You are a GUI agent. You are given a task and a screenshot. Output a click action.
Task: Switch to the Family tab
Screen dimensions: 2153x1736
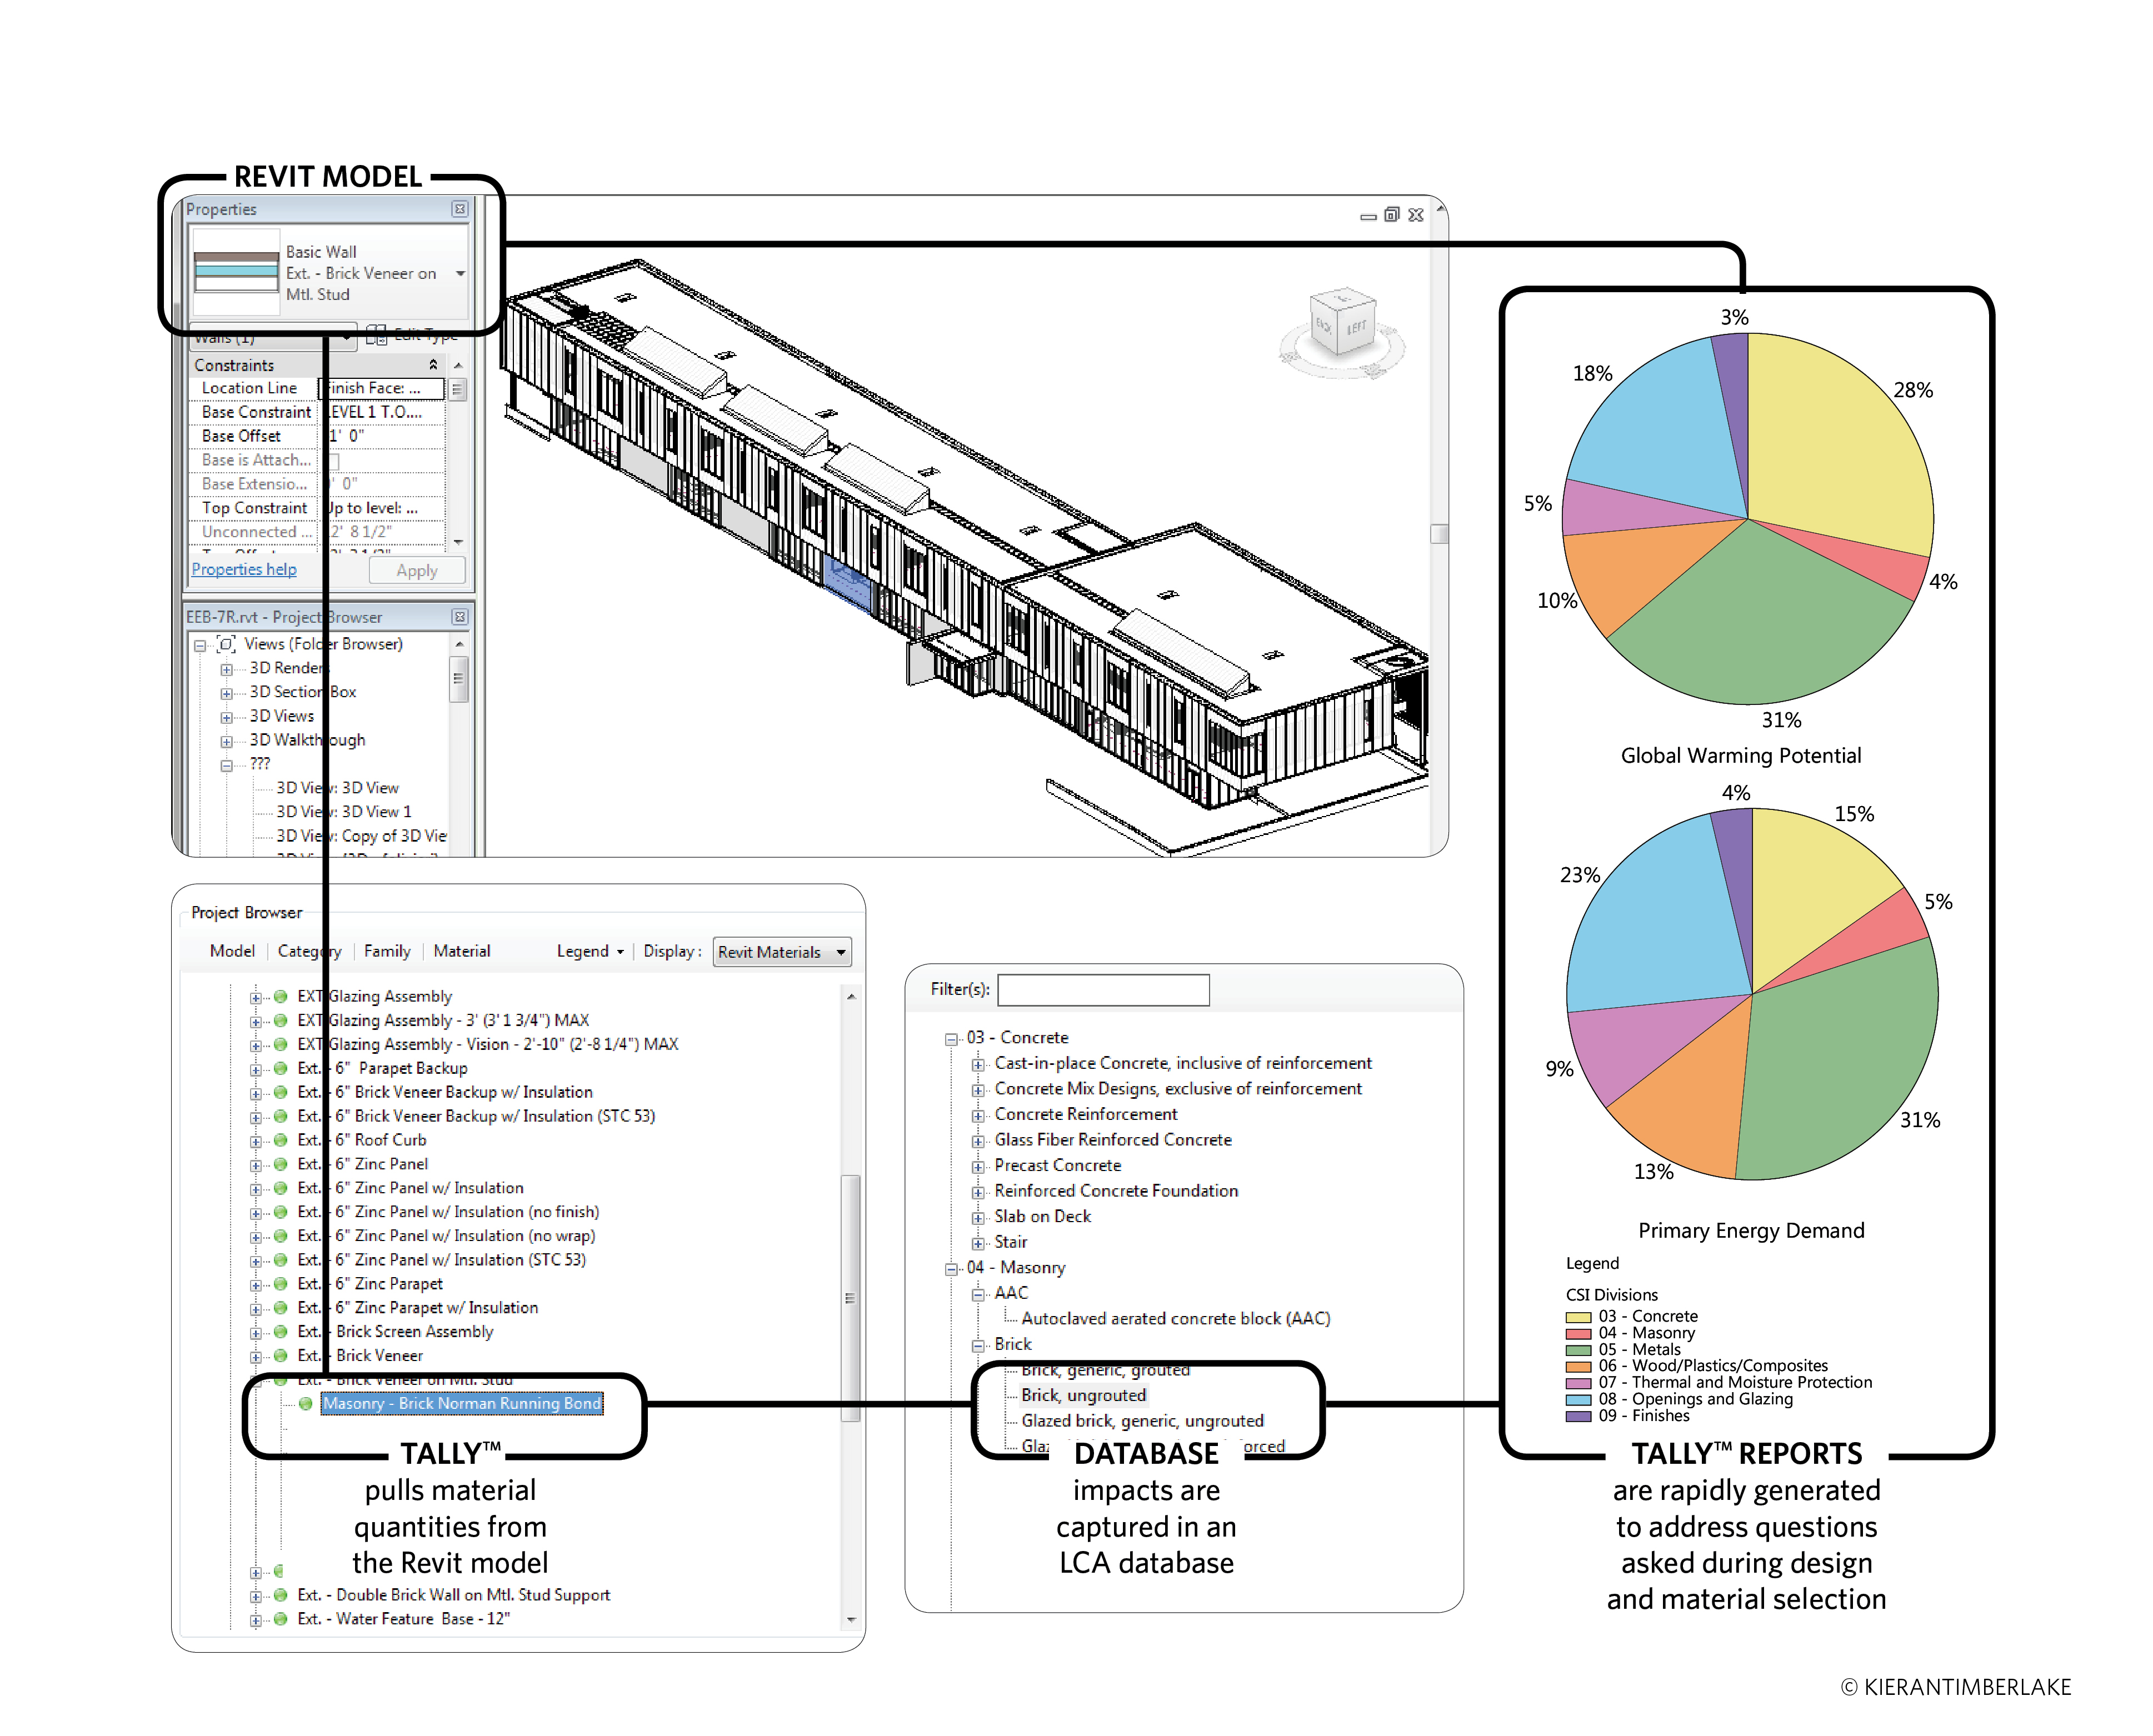(x=387, y=952)
